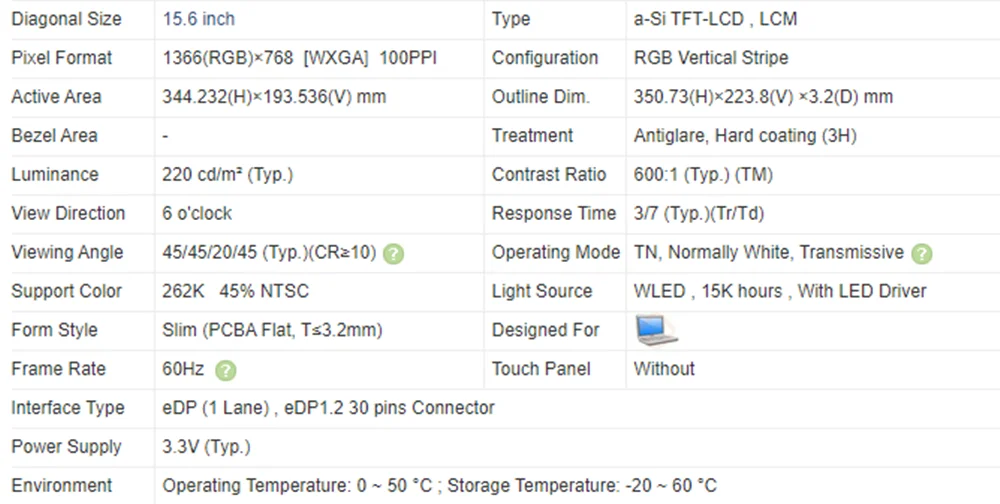Click the Active Area dimensions value
Viewport: 1000px width, 504px height.
click(x=274, y=97)
